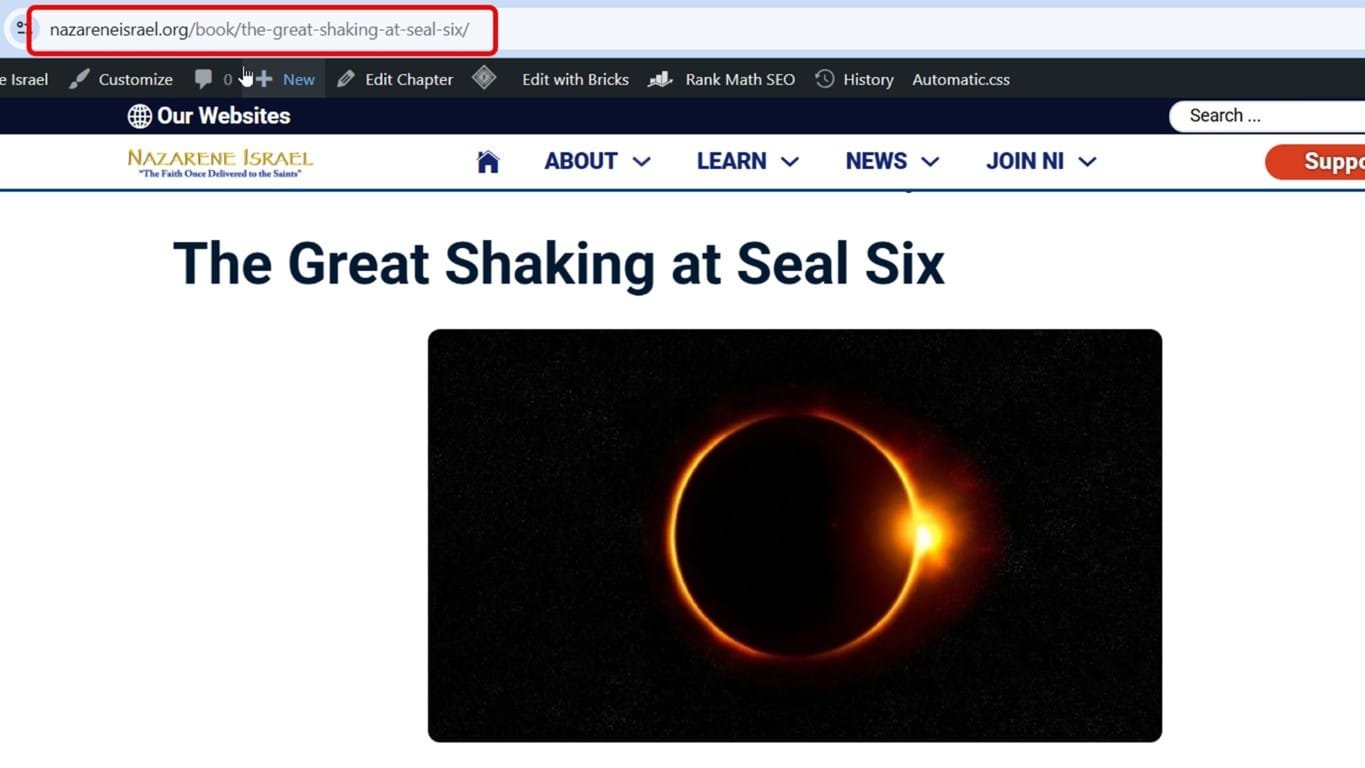
Task: Click the Rank Math SEO icon
Action: pos(659,78)
